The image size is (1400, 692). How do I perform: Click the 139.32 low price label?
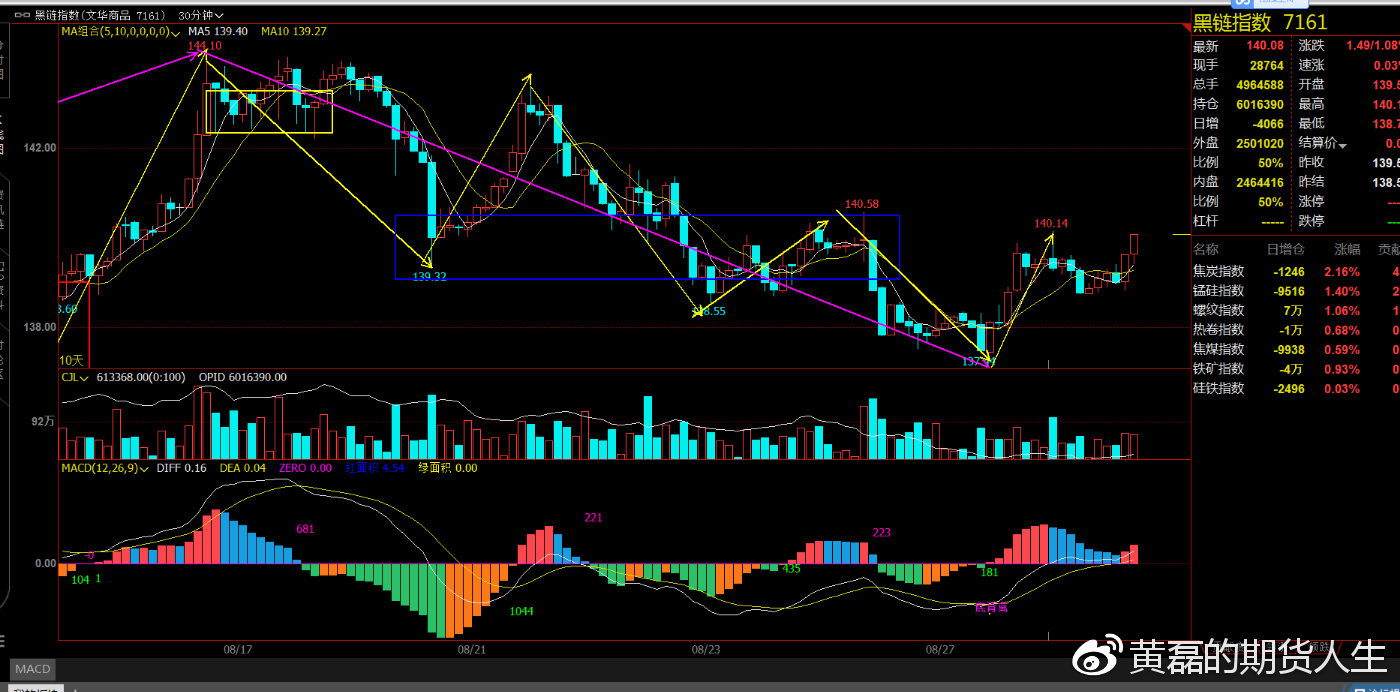pyautogui.click(x=429, y=277)
